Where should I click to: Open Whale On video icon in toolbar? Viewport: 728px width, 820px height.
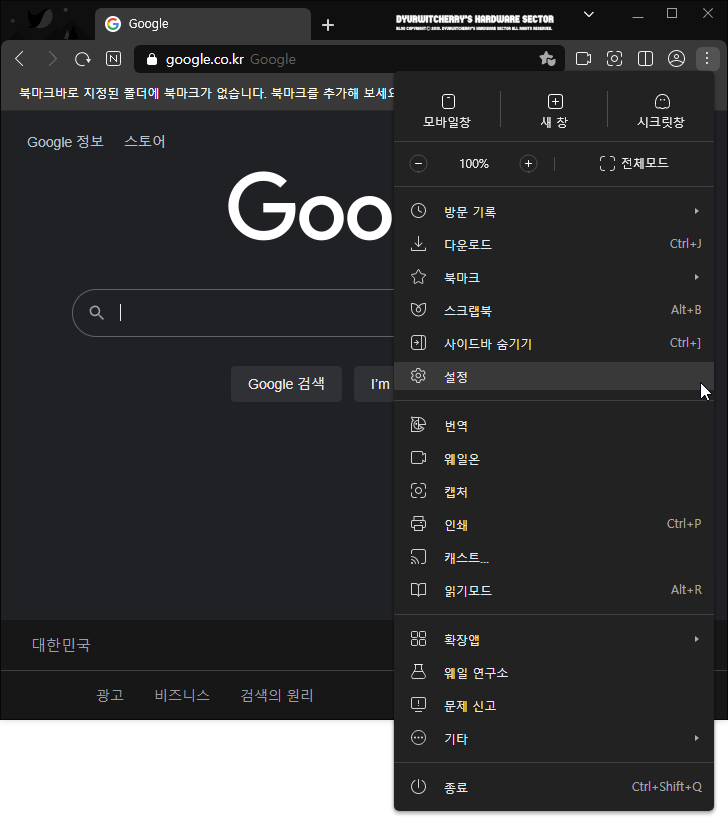[583, 59]
